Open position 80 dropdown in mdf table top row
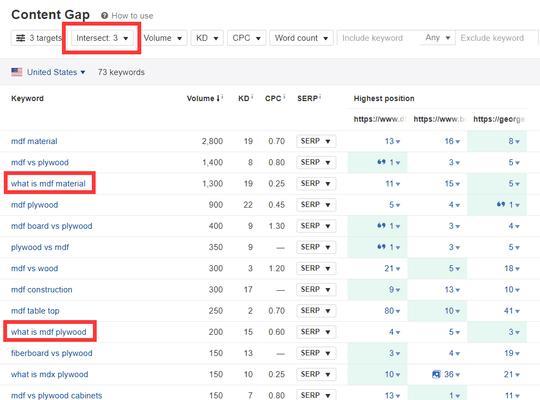The width and height of the screenshot is (540, 400). coord(392,311)
